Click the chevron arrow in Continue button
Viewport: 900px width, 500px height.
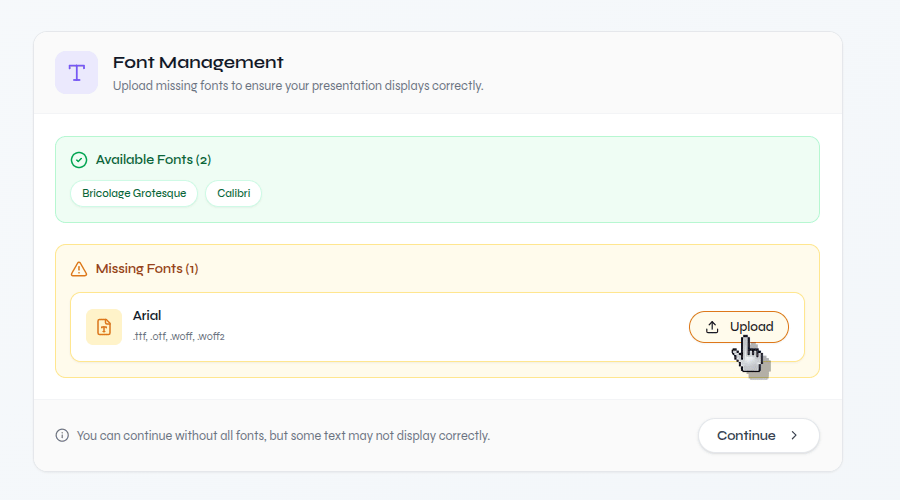[x=794, y=436]
